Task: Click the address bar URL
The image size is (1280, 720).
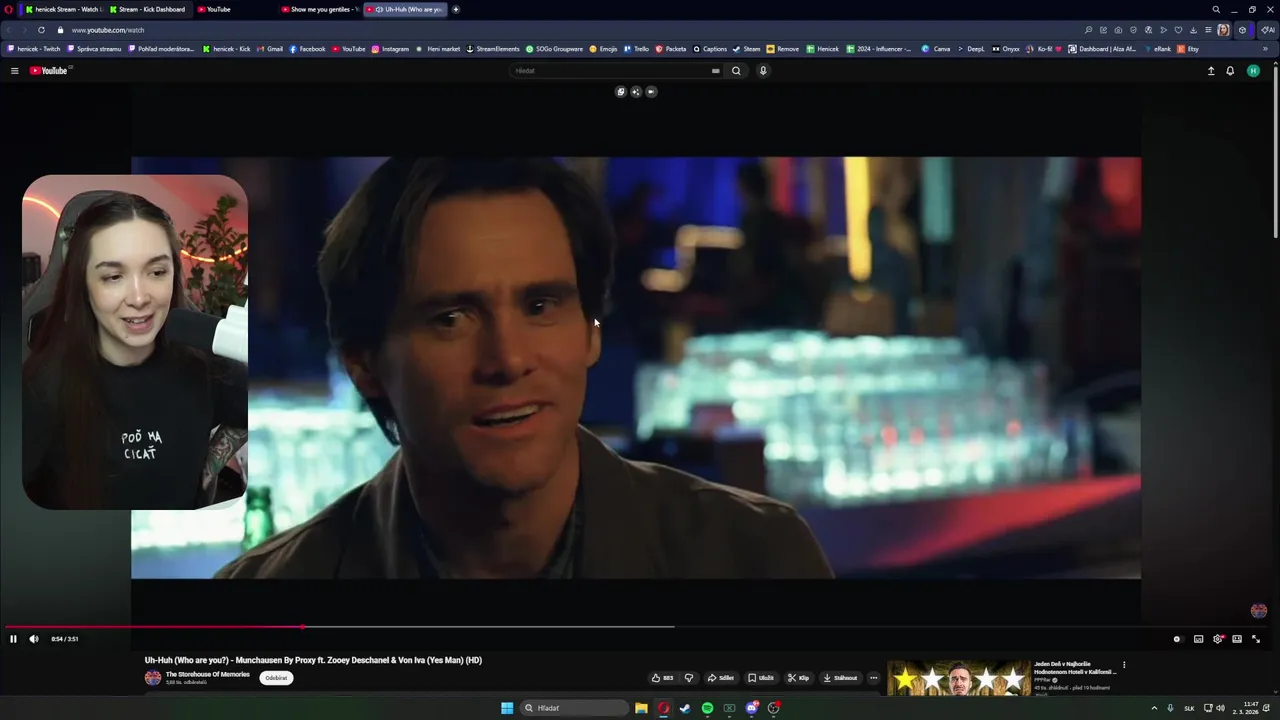Action: 108,30
